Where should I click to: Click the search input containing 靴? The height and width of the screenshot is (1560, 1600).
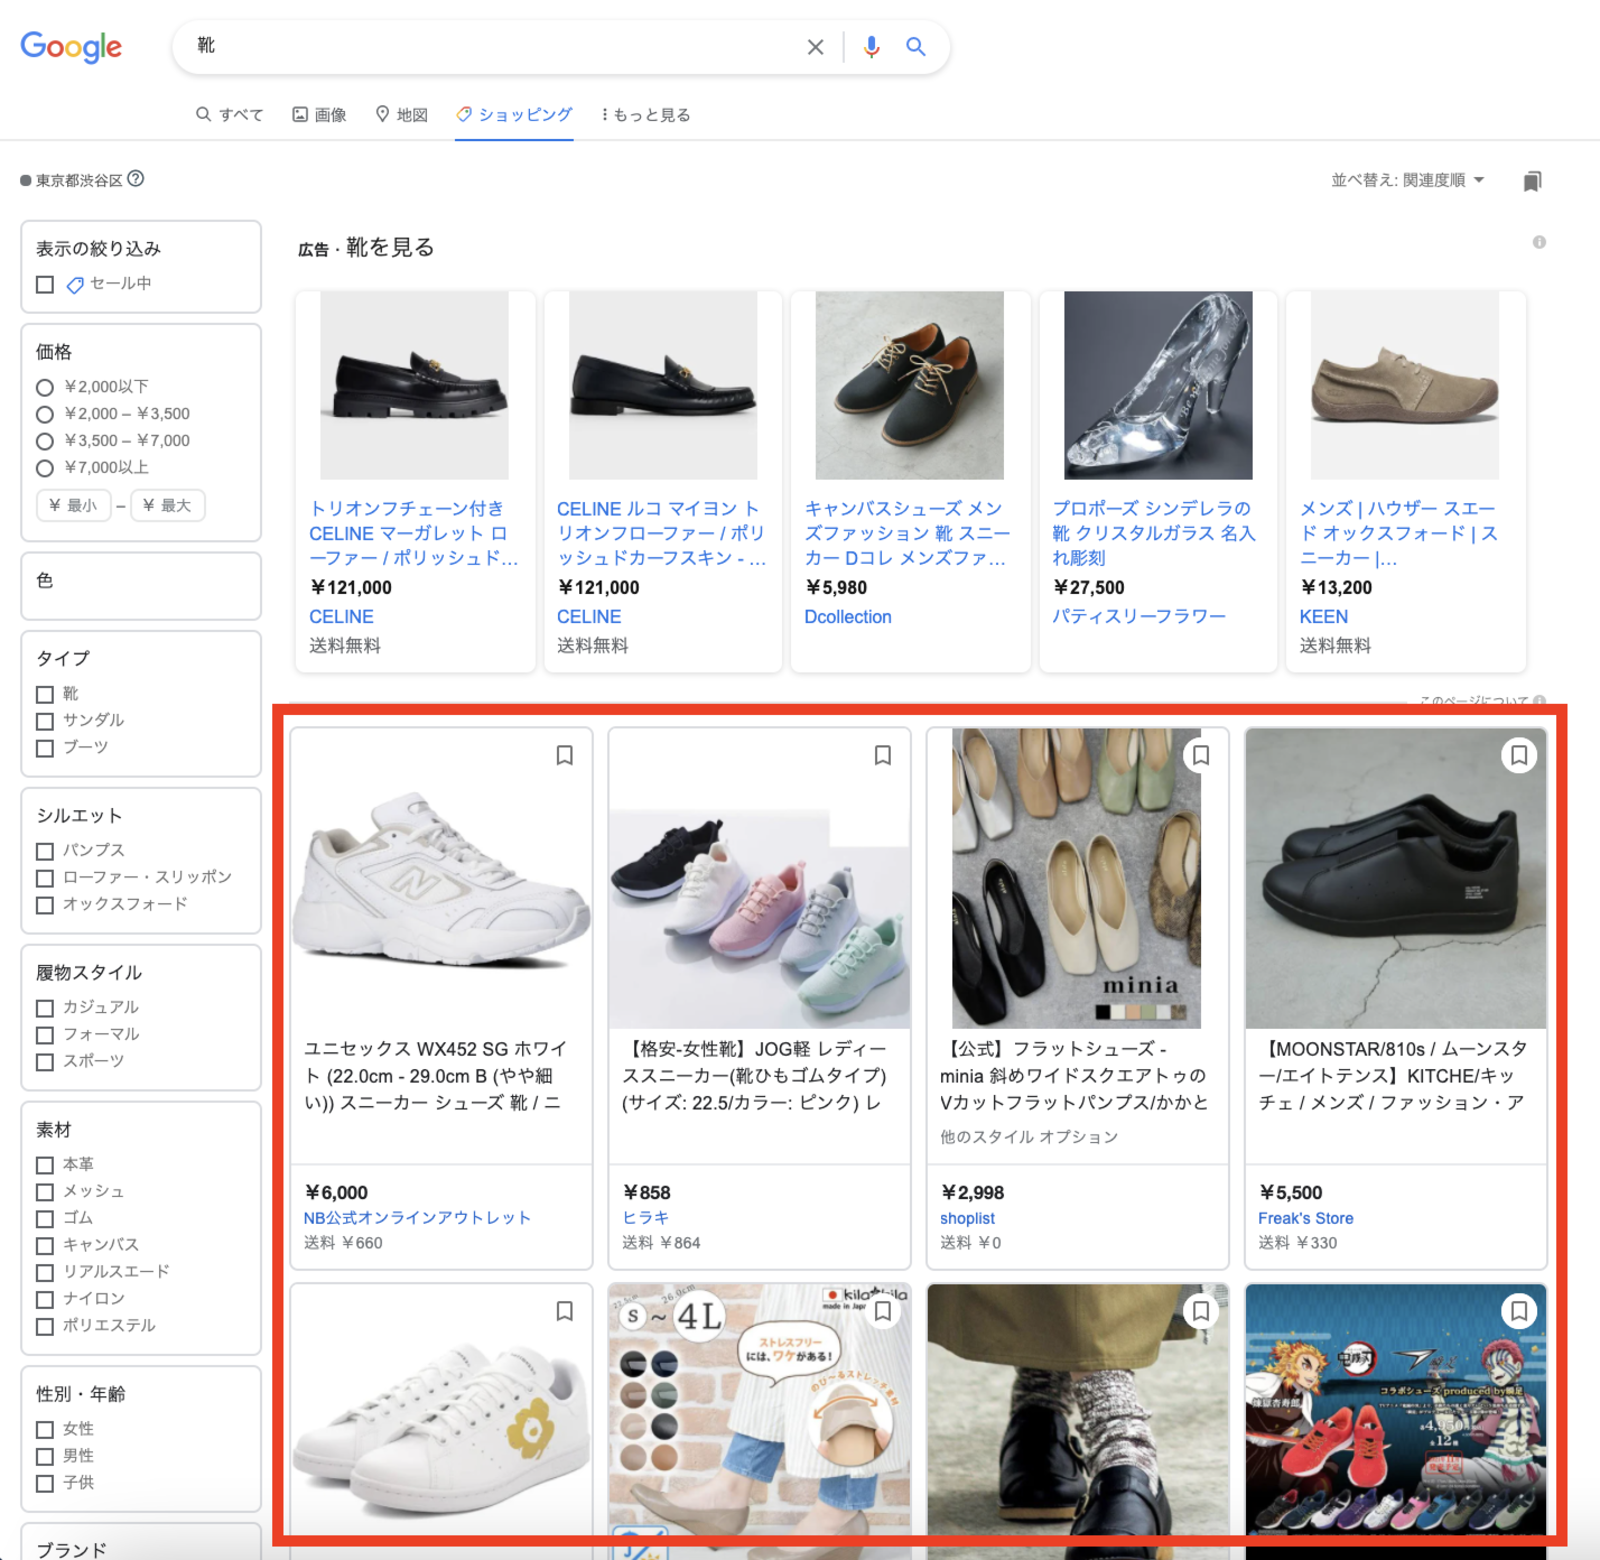(495, 46)
